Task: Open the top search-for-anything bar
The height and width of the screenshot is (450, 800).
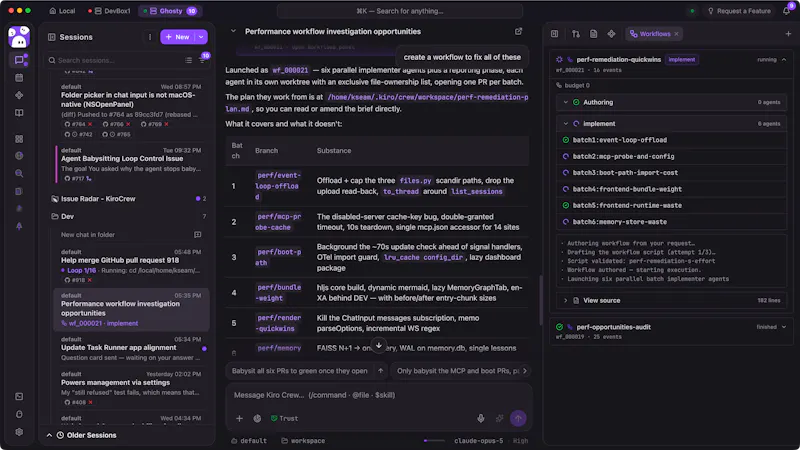Action: [x=400, y=11]
